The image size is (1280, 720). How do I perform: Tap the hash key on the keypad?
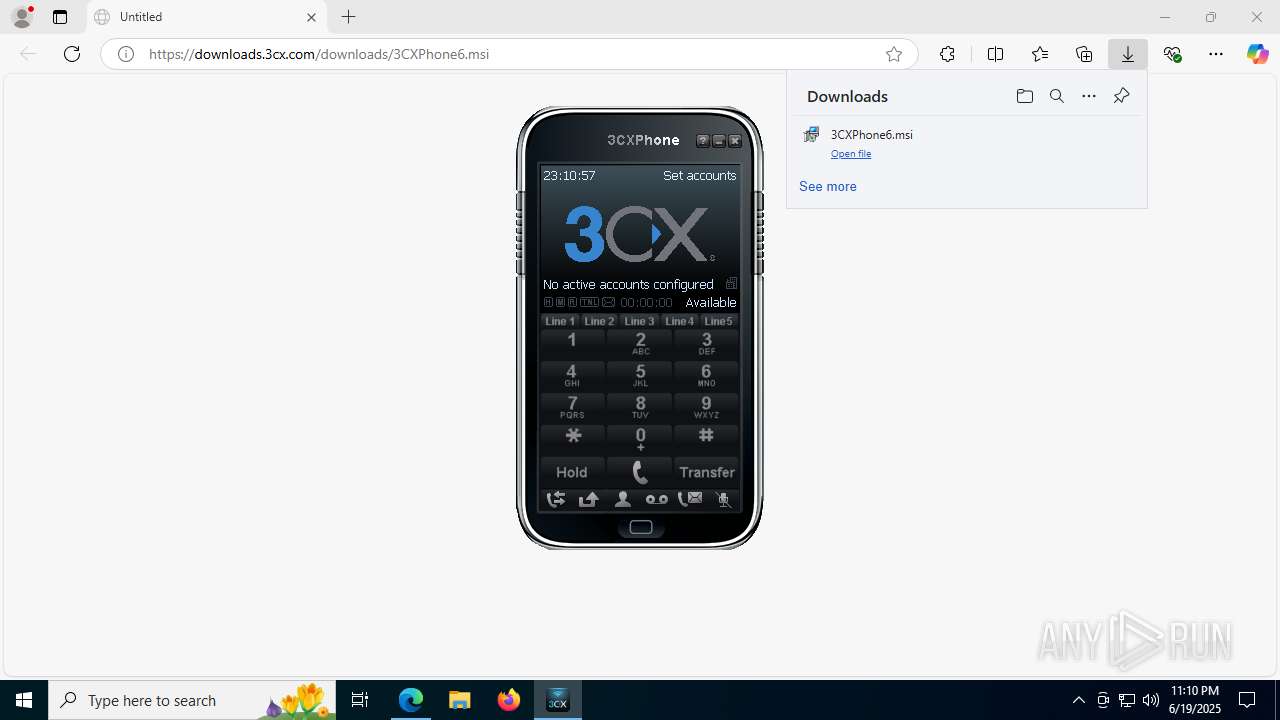706,439
